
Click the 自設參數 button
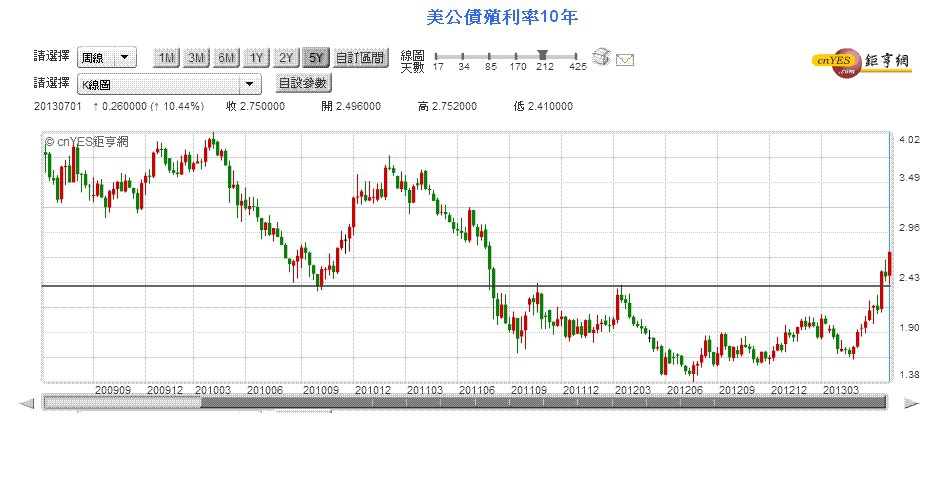[x=302, y=84]
